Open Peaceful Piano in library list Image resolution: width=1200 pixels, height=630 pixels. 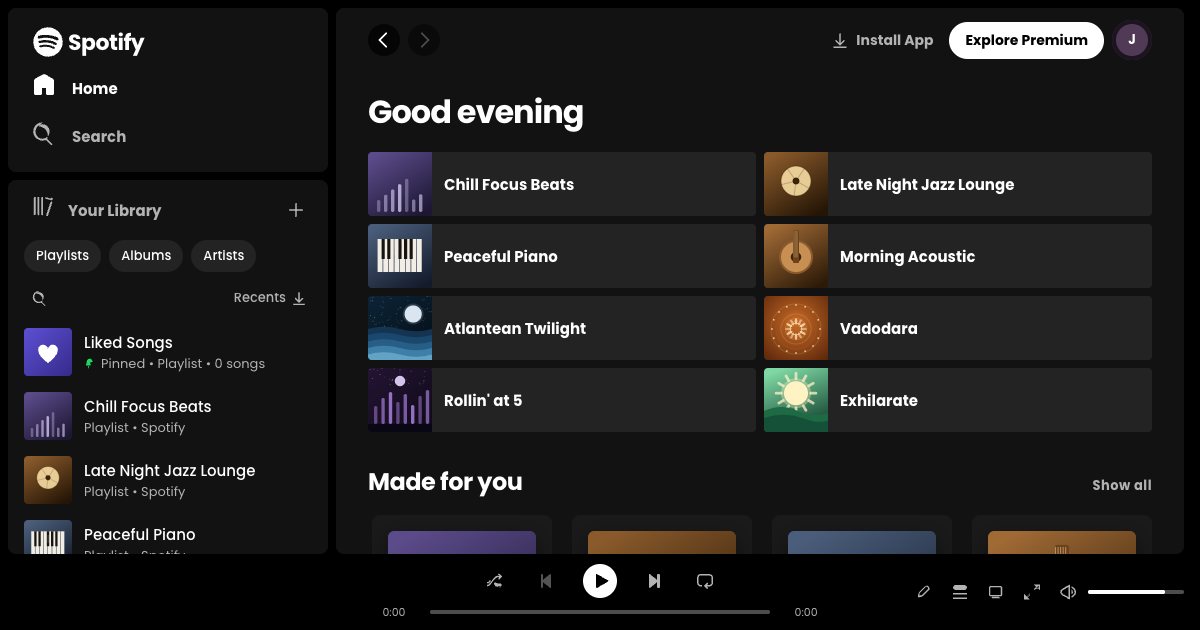pos(168,533)
